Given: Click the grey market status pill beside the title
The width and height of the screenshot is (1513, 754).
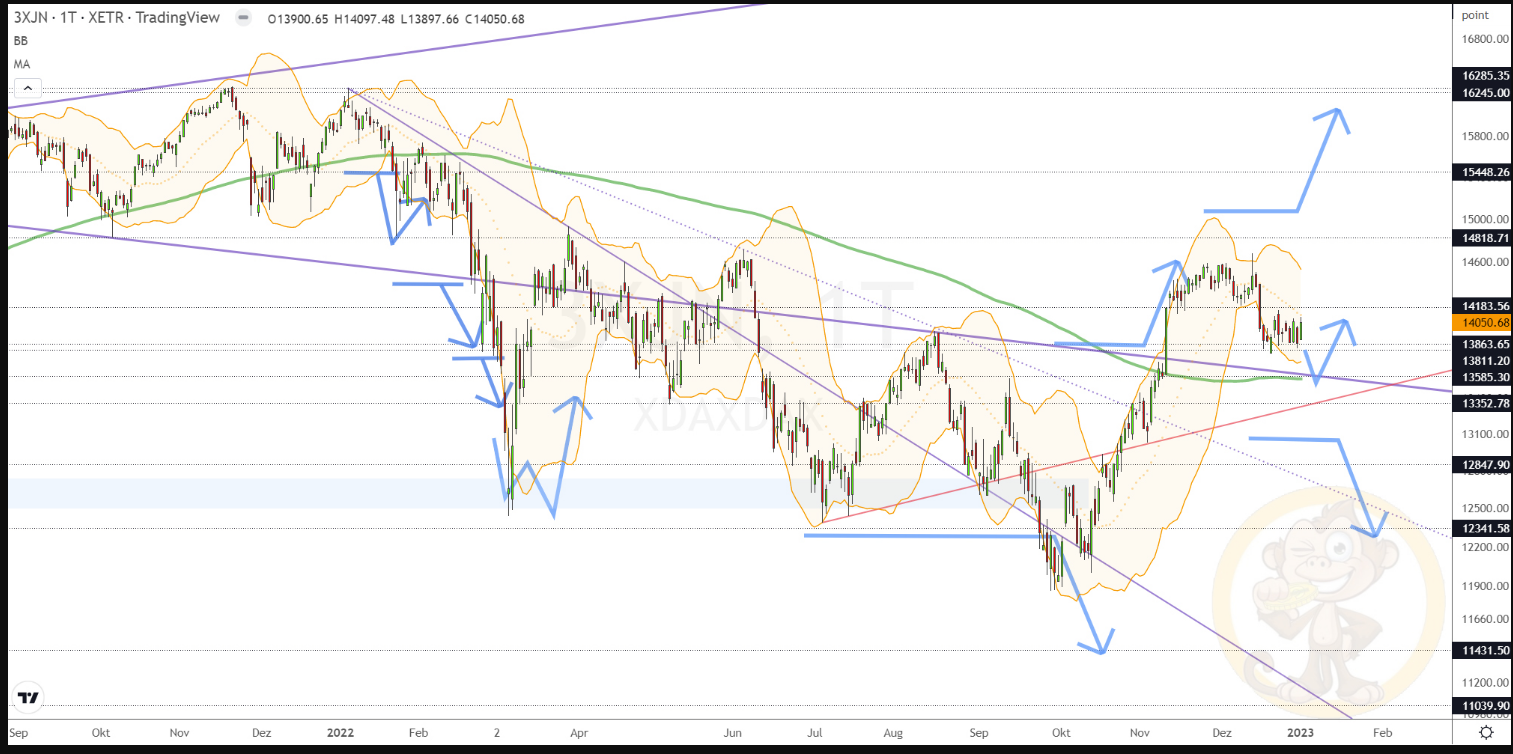Looking at the screenshot, I should click(x=243, y=18).
